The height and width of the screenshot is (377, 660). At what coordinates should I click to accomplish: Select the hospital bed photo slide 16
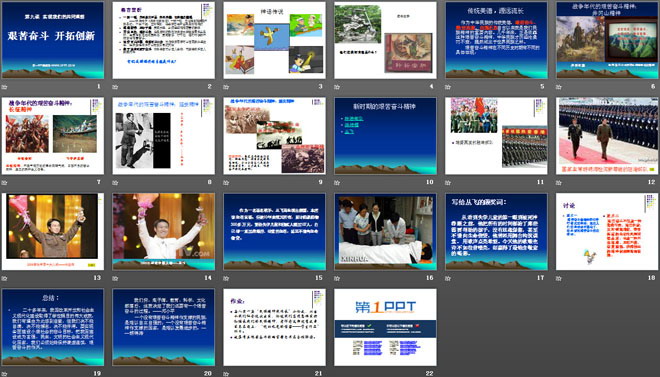pos(385,231)
